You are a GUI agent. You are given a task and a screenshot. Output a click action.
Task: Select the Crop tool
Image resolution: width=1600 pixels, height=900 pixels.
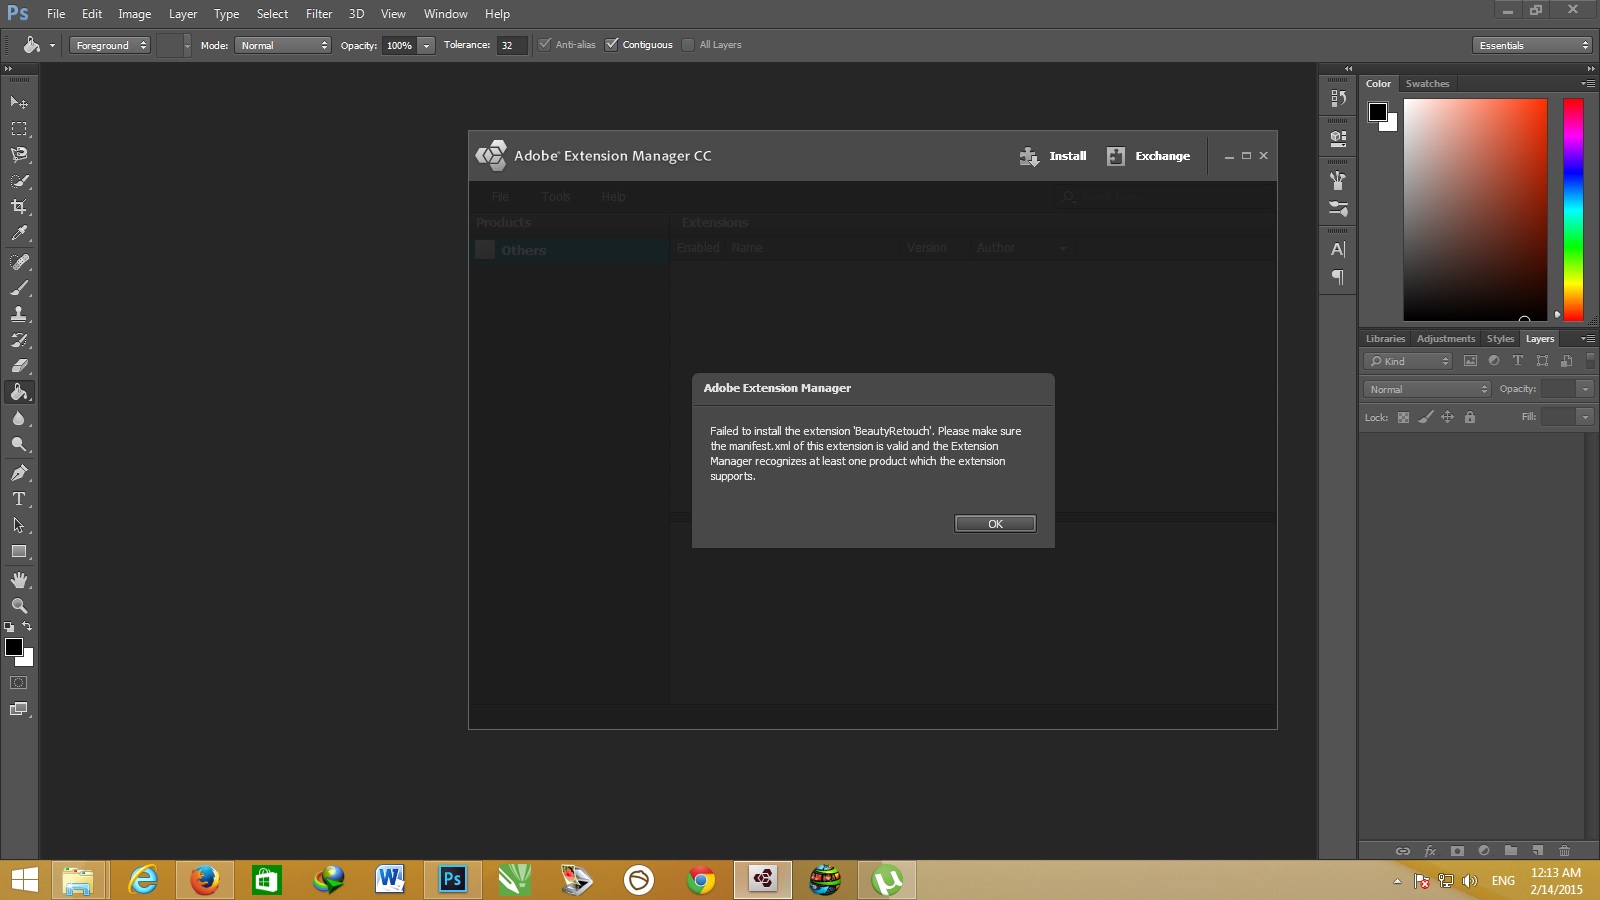(19, 207)
